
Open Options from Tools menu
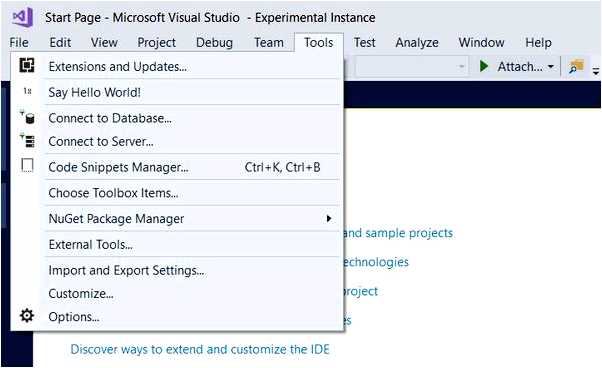pos(177,317)
